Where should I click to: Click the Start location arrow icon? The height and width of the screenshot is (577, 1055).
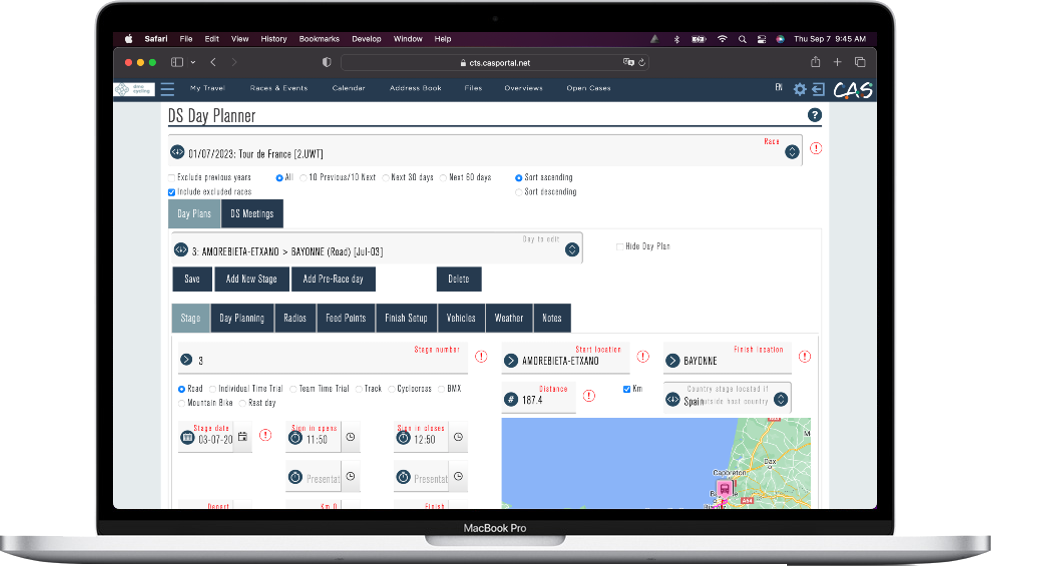[511, 361]
